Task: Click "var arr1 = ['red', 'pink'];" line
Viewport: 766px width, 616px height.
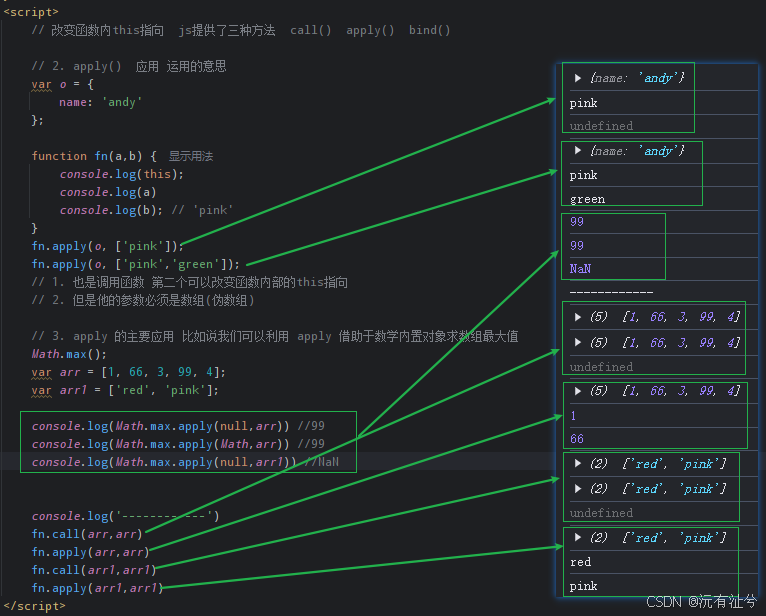Action: (x=125, y=390)
